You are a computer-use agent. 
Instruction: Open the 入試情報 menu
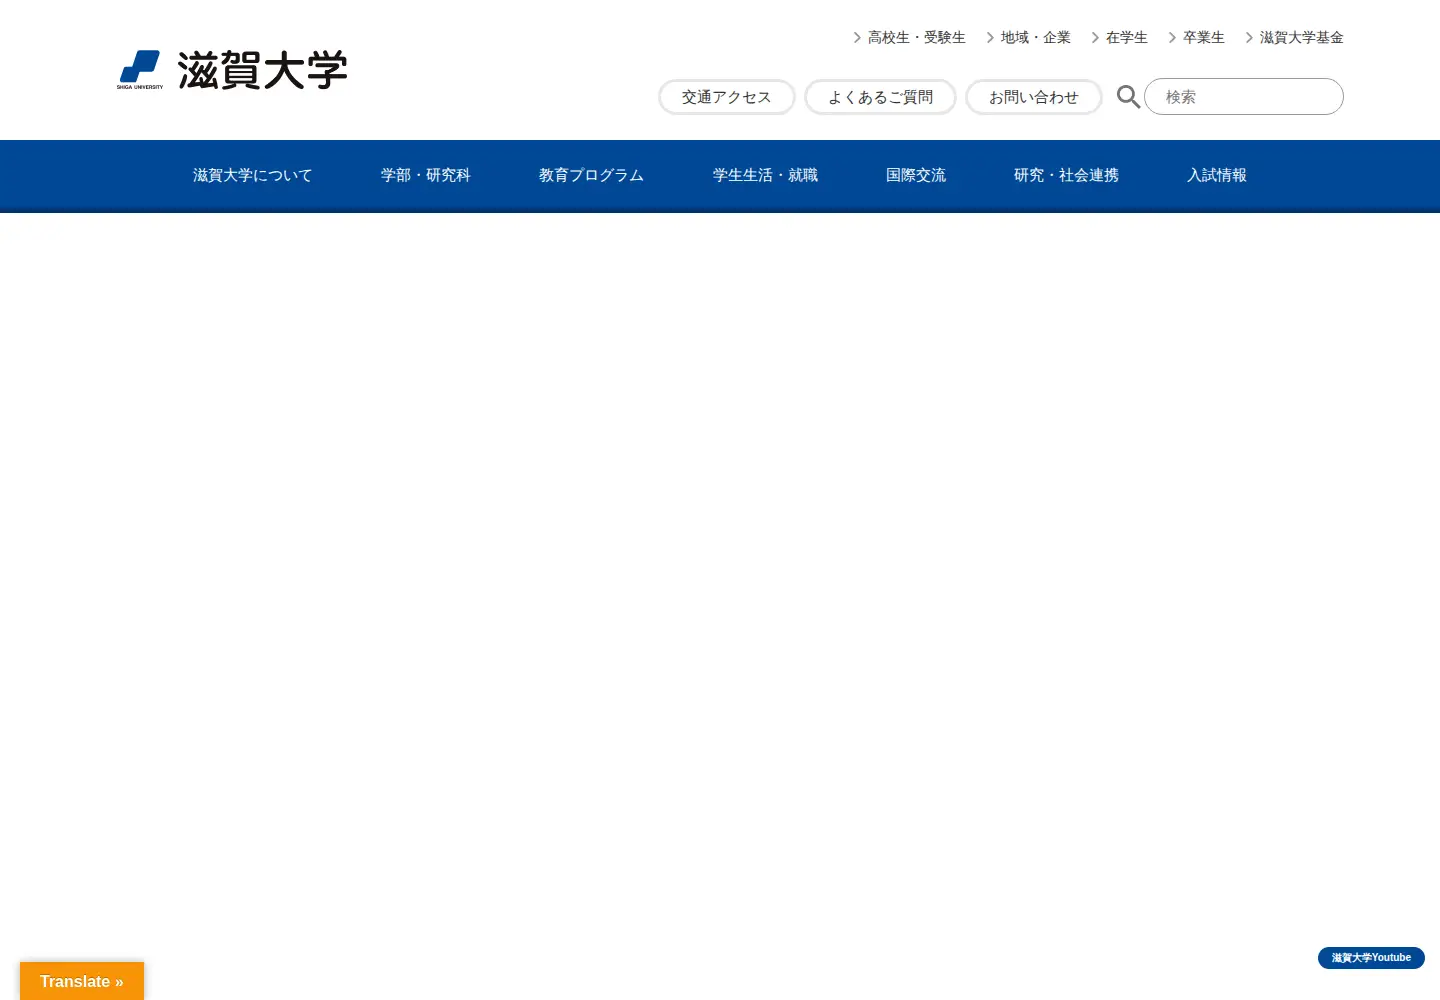coord(1217,175)
